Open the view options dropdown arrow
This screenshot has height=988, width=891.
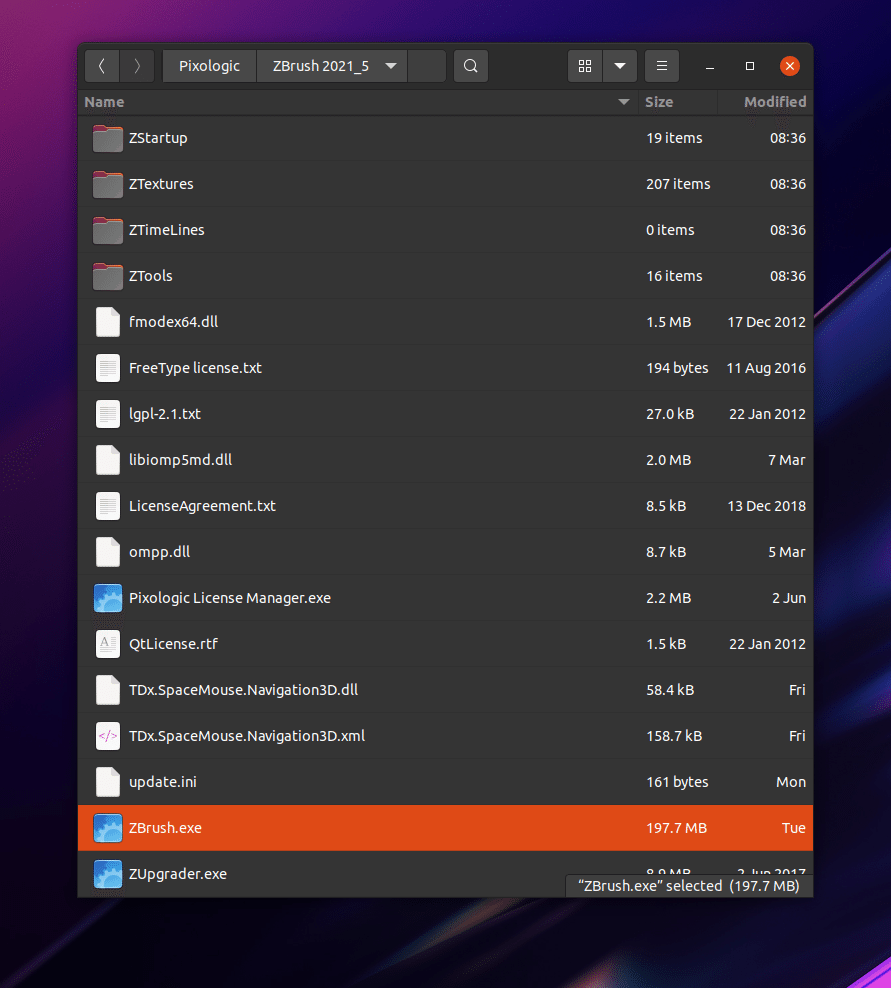pyautogui.click(x=620, y=66)
